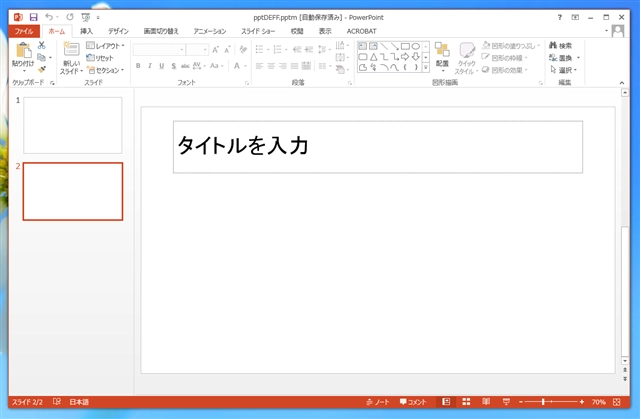Viewport: 640px width, 419px height.
Task: Click the Save icon in quick access toolbar
Action: point(33,17)
